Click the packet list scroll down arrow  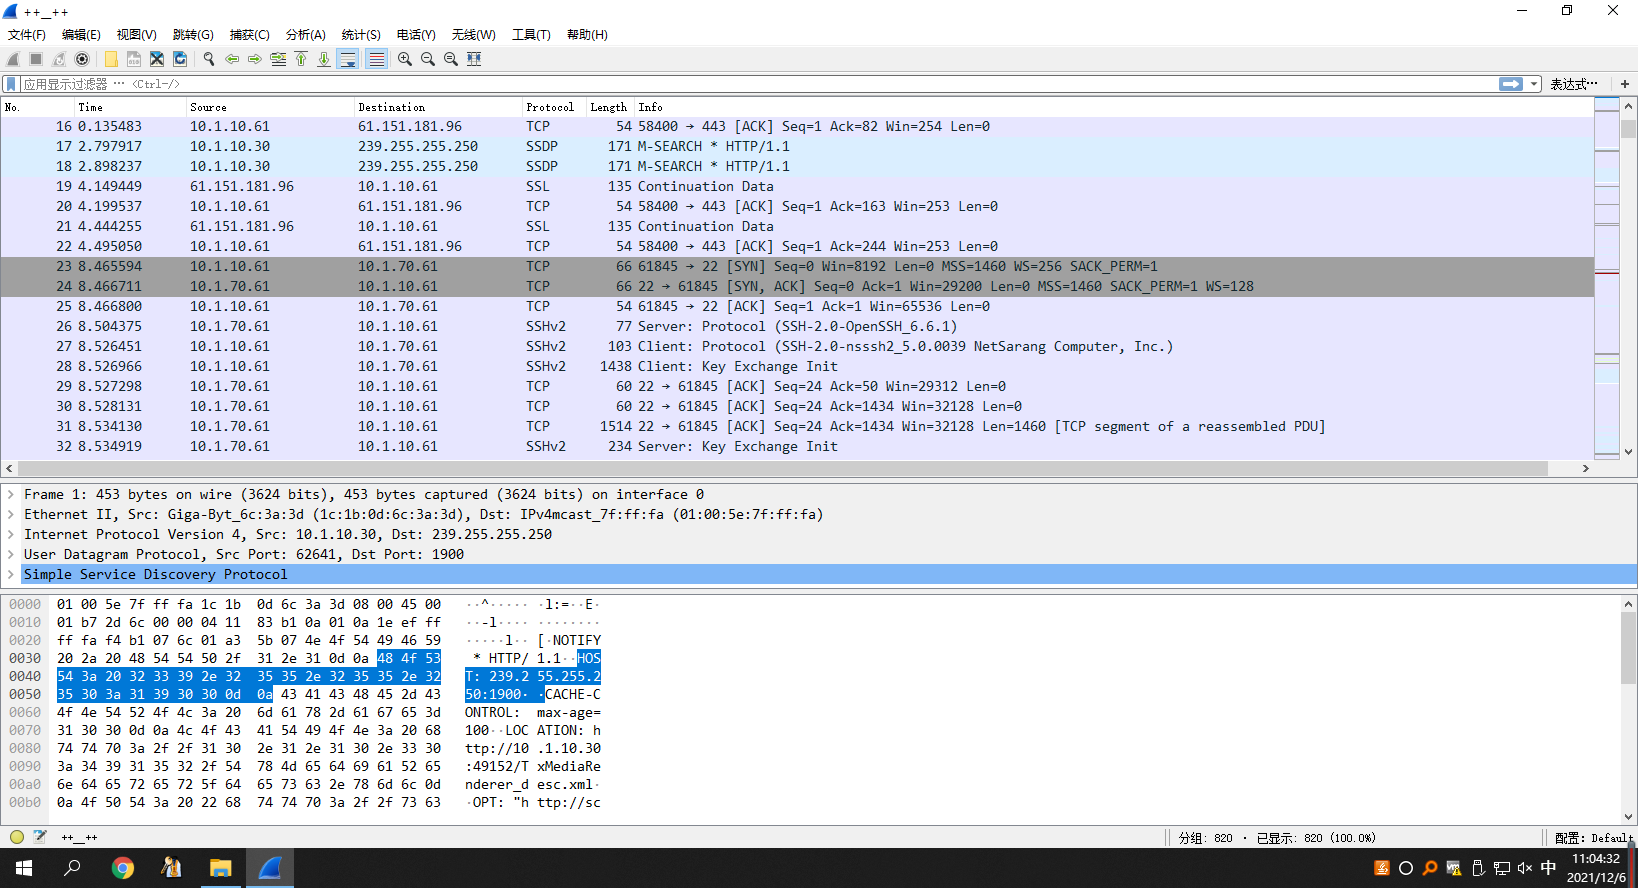[x=1629, y=451]
